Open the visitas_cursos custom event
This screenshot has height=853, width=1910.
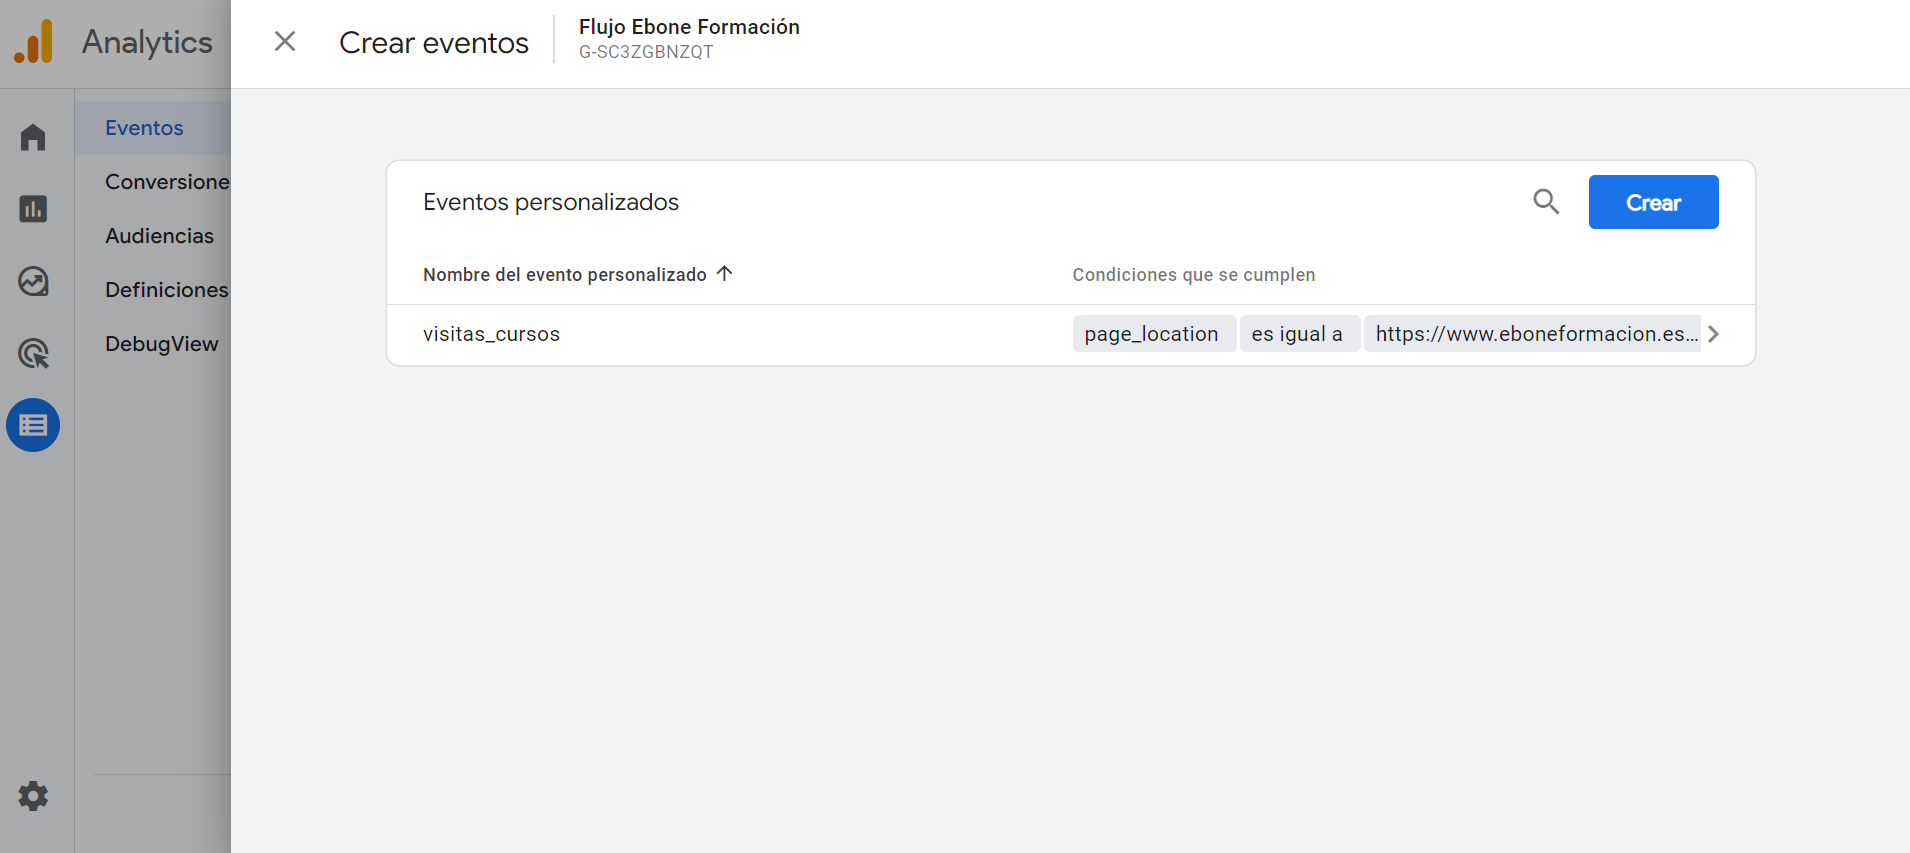point(491,334)
